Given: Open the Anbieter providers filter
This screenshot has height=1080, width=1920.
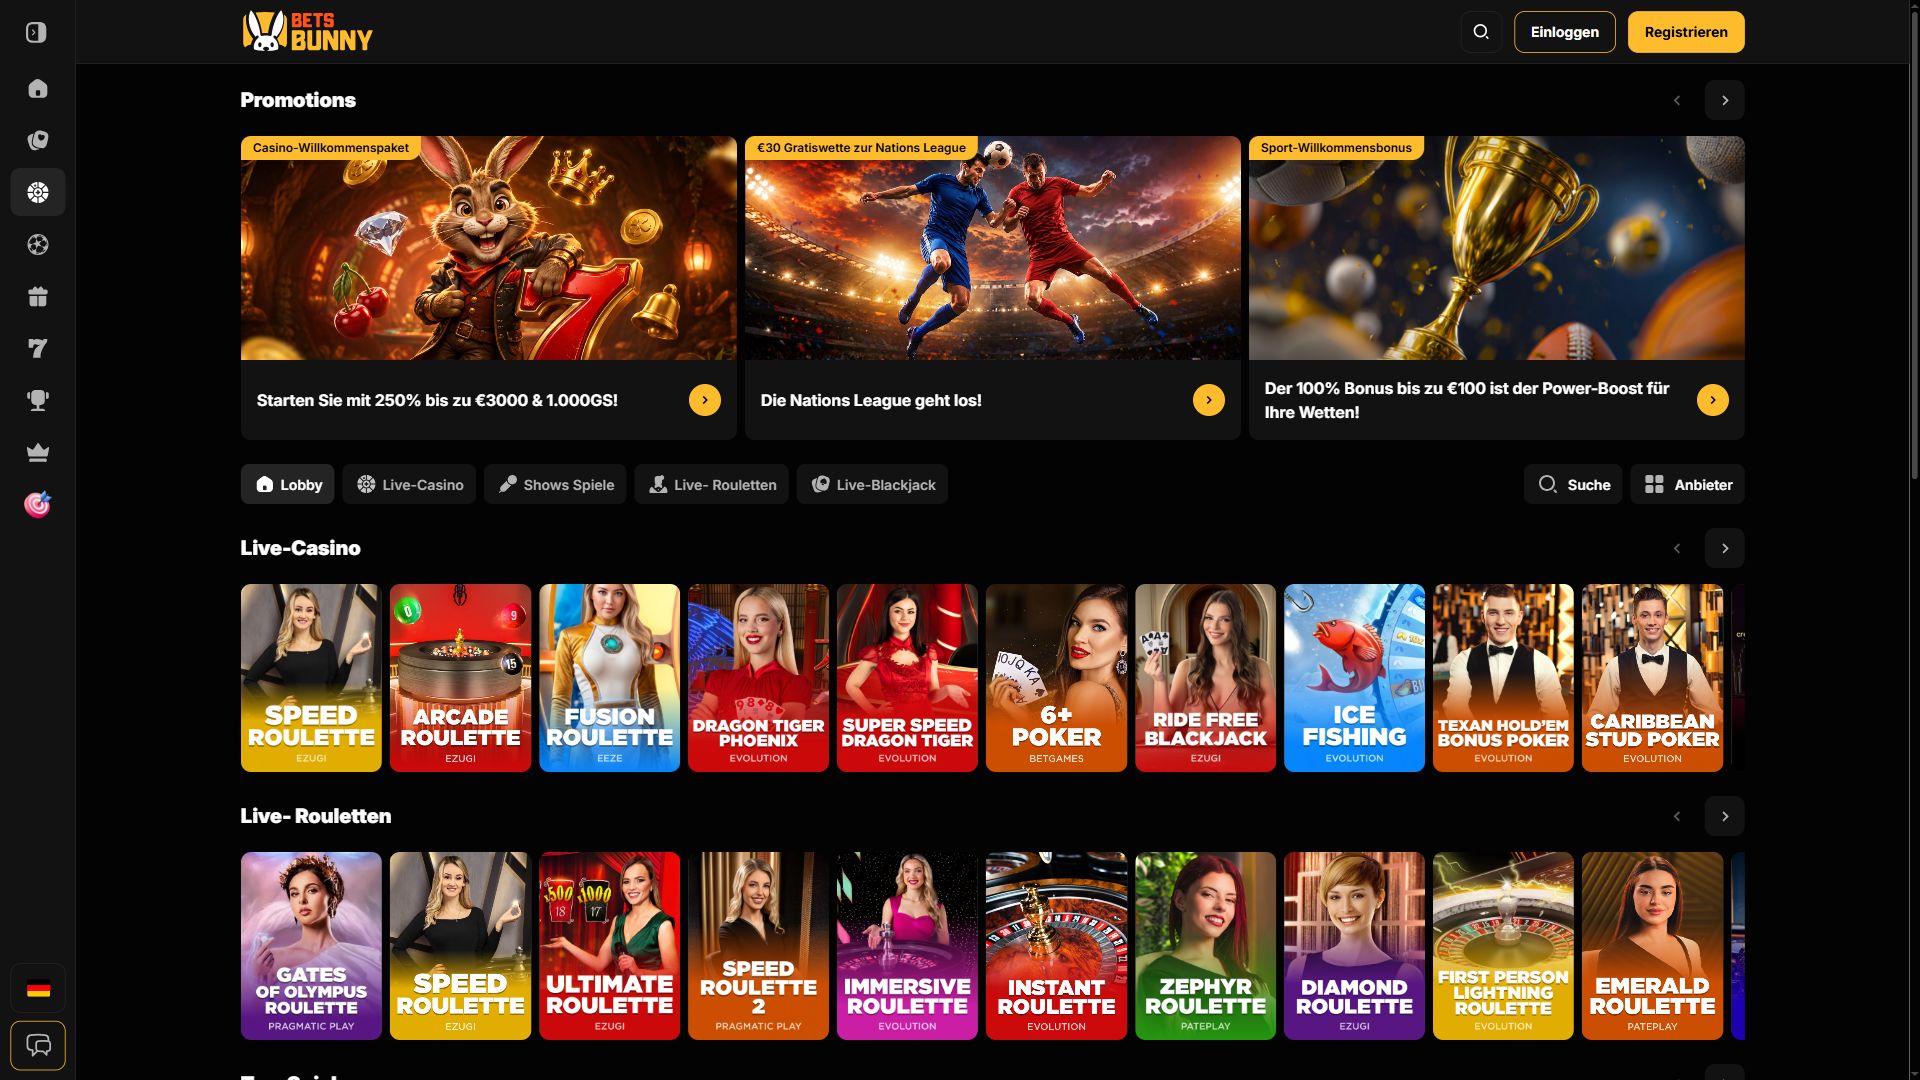Looking at the screenshot, I should (x=1688, y=484).
